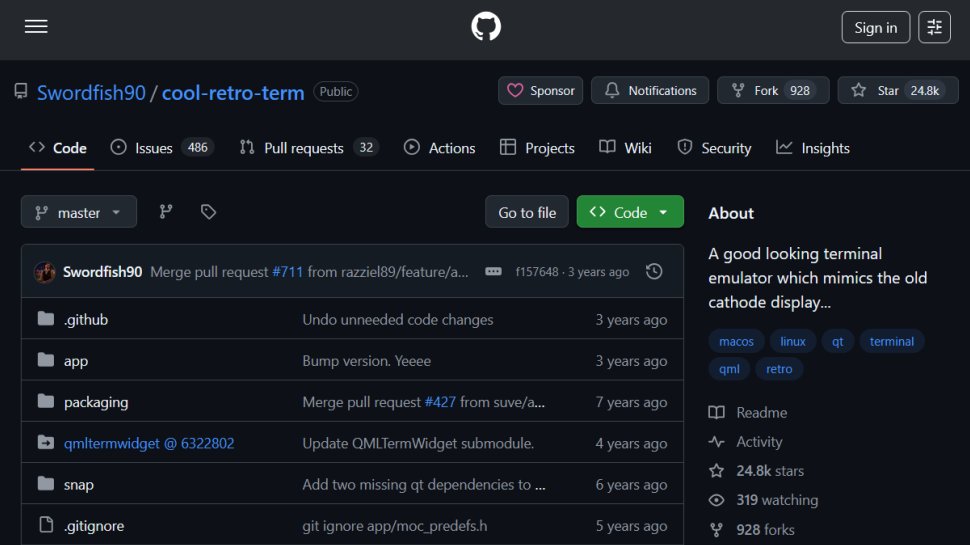The height and width of the screenshot is (545, 970).
Task: Fork the repository
Action: click(773, 90)
